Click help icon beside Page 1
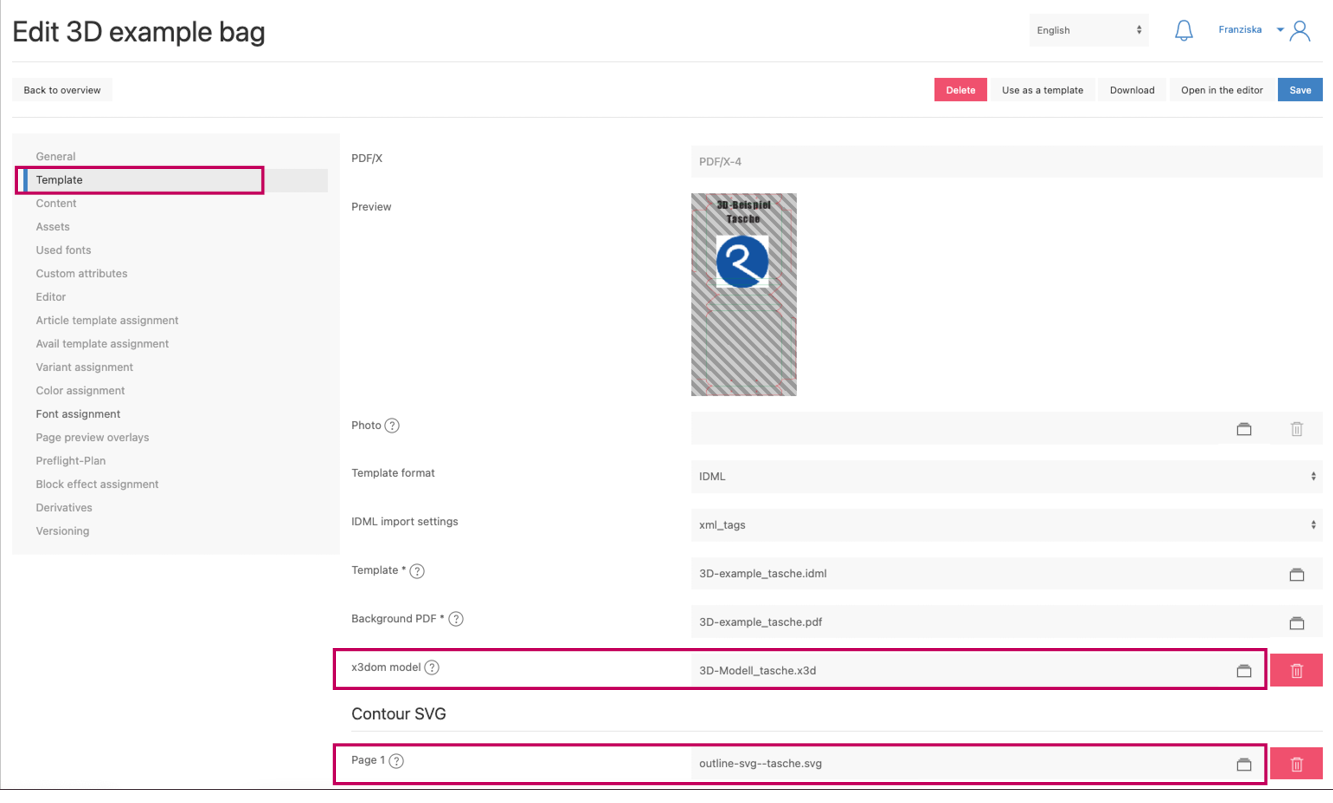This screenshot has width=1333, height=803. point(396,761)
